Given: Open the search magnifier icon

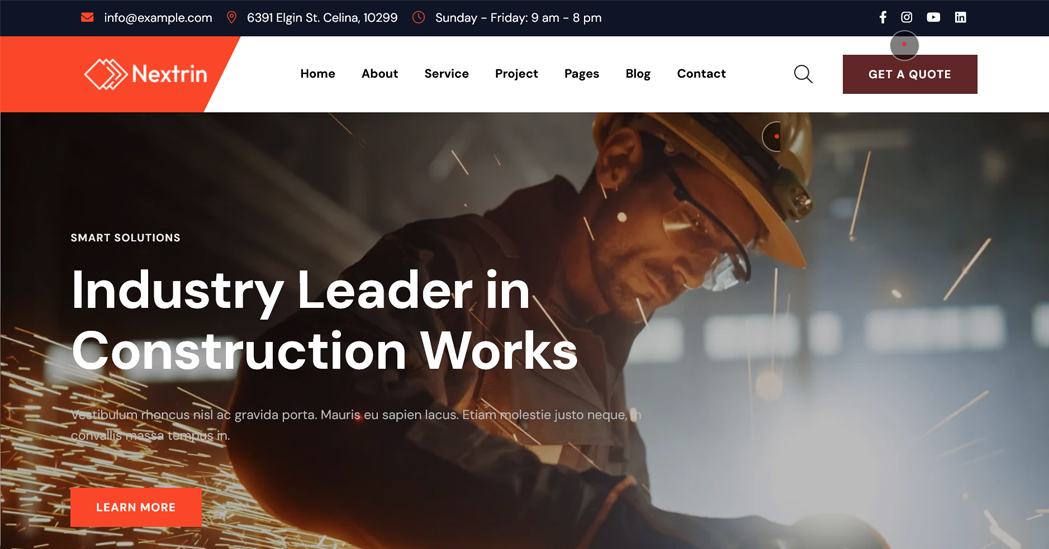Looking at the screenshot, I should (803, 74).
